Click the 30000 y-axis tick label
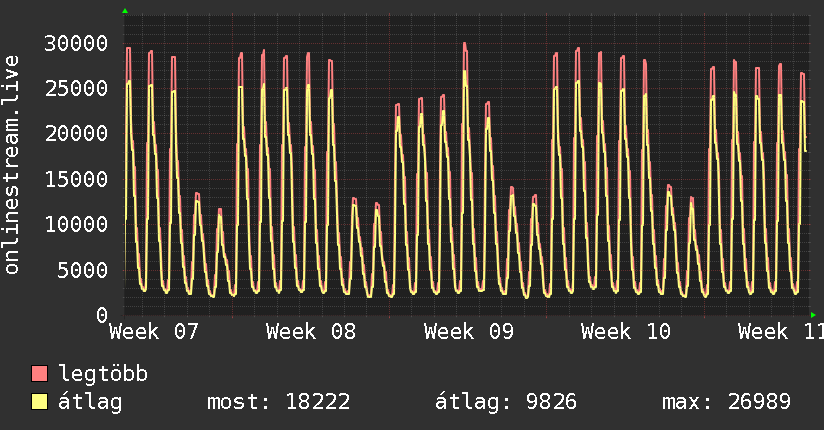 76,44
